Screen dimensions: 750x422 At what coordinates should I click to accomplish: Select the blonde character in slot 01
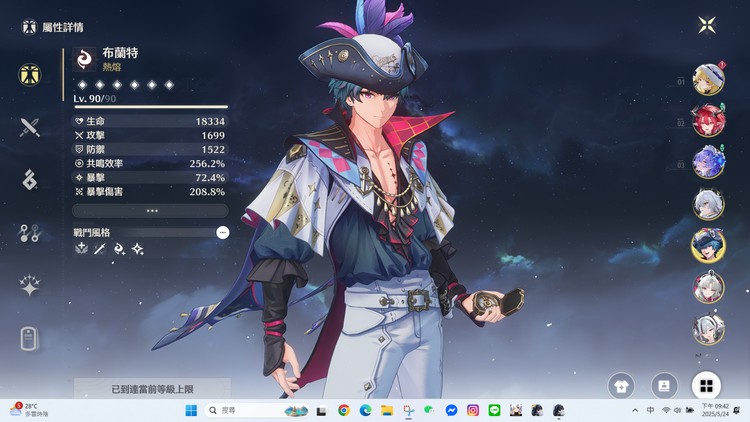pos(708,79)
